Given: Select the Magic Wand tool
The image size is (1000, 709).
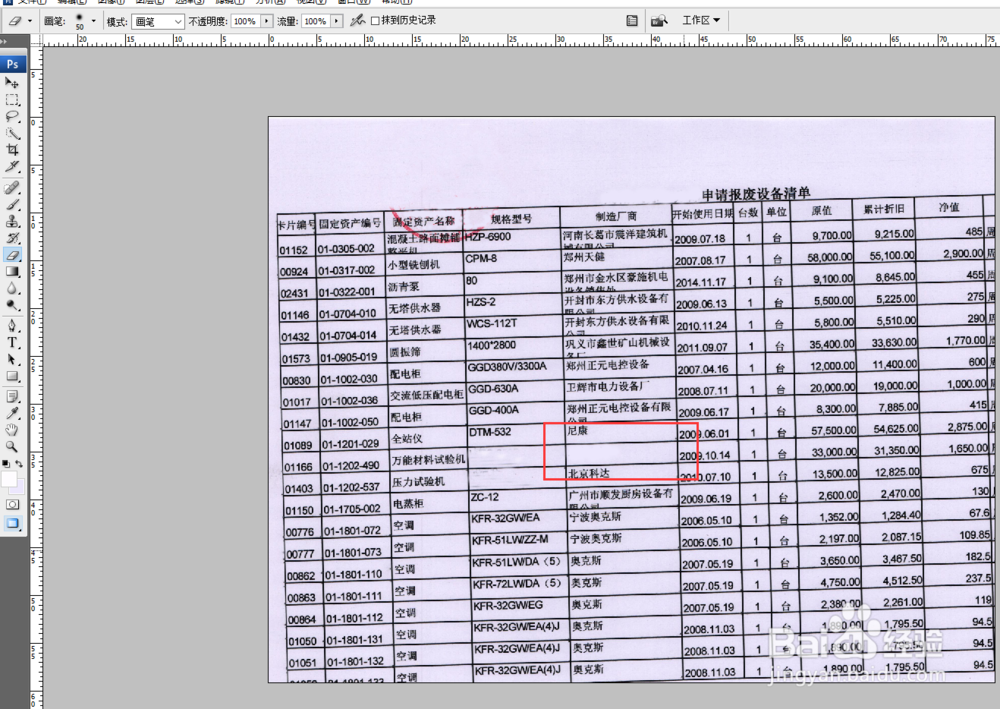Looking at the screenshot, I should click(x=12, y=133).
